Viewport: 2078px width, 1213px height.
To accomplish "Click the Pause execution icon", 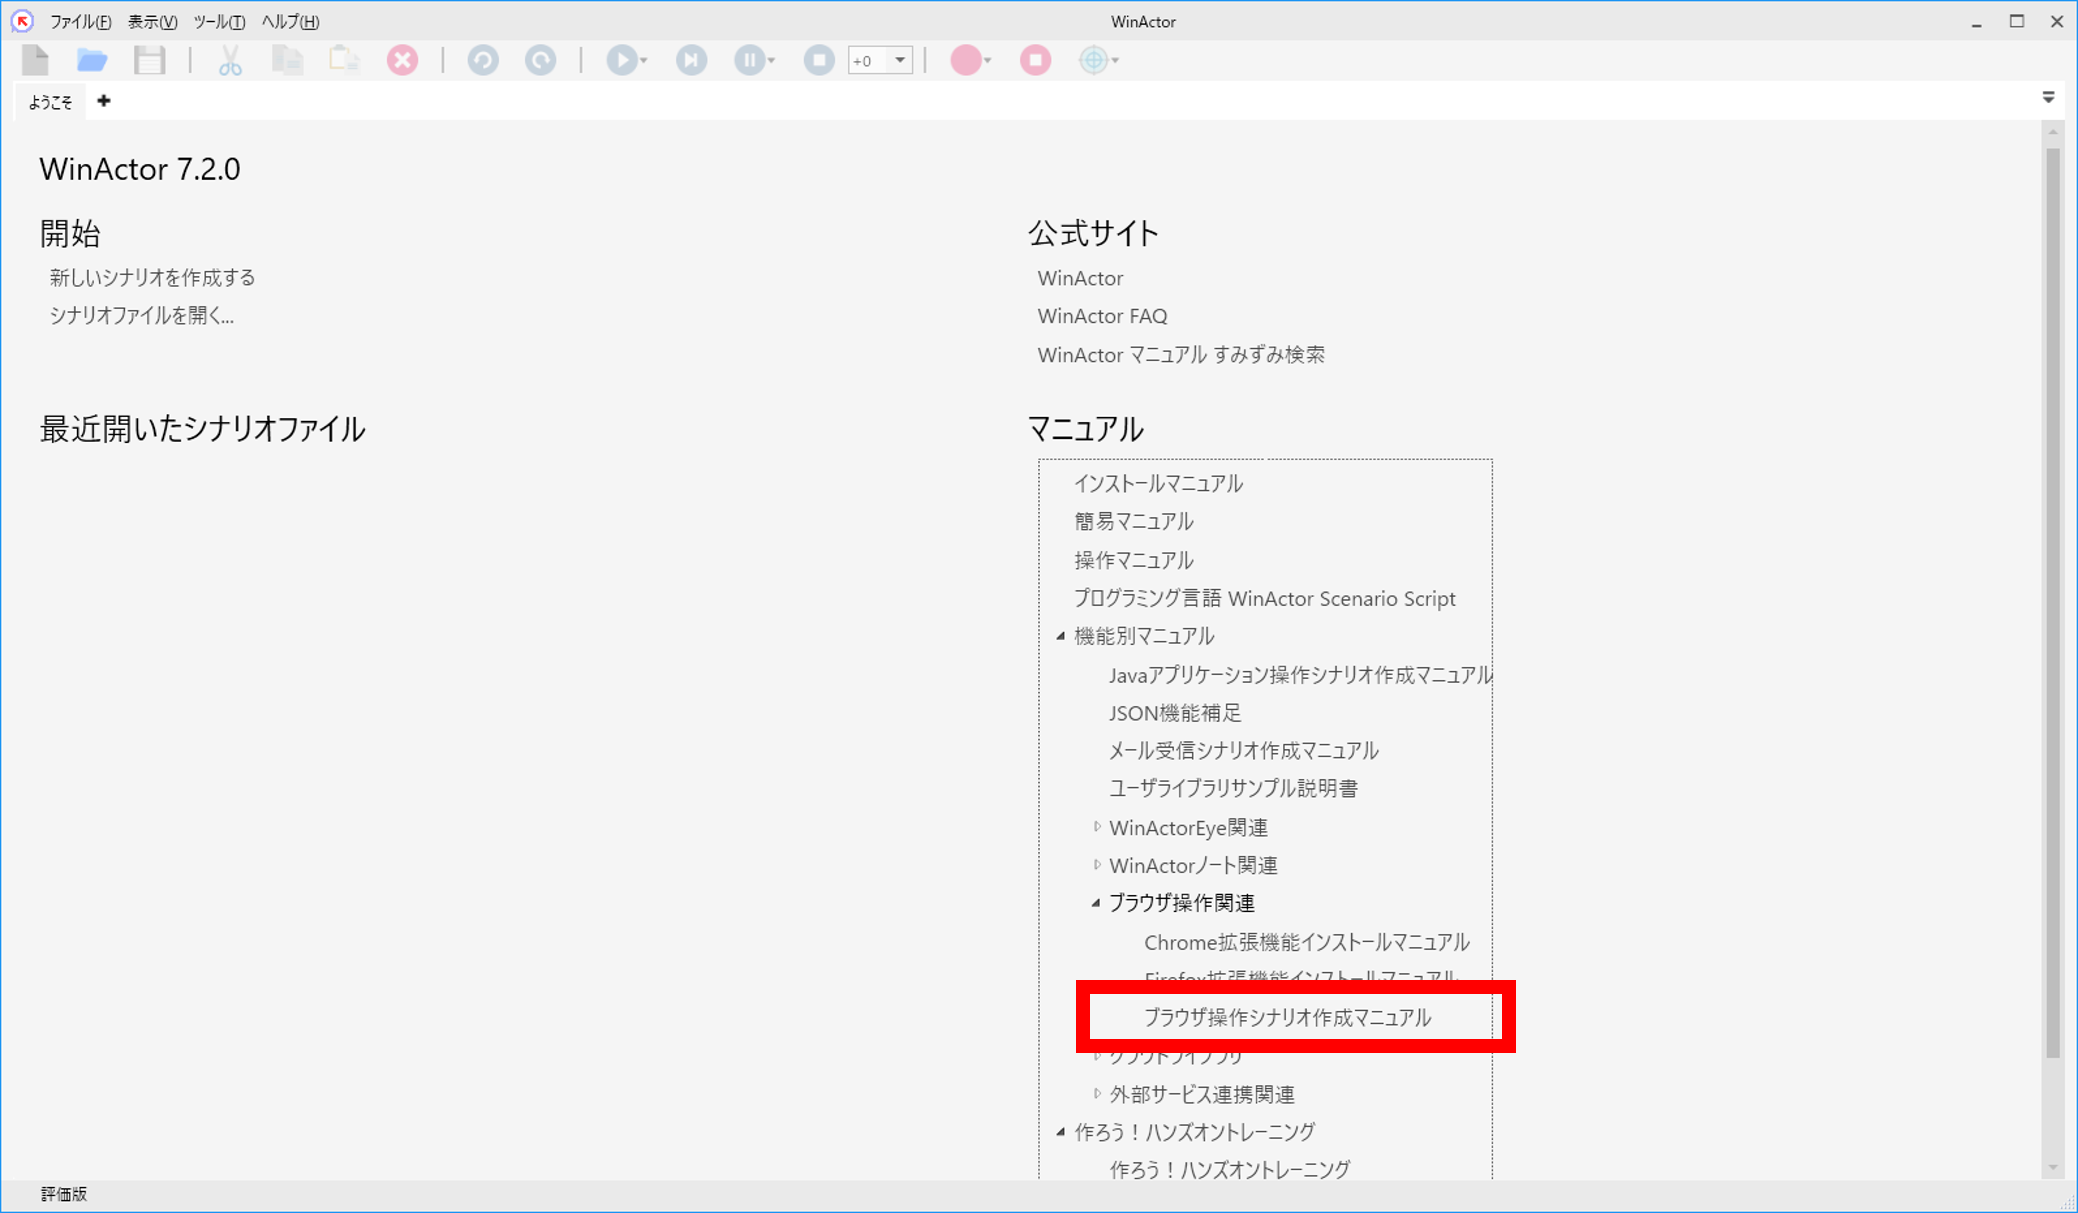I will tap(749, 60).
